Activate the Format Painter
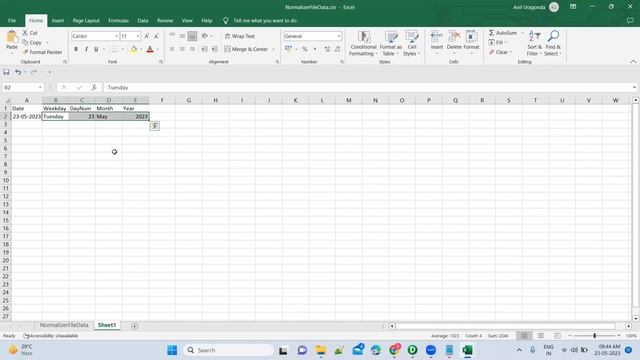This screenshot has height=360, width=640. pos(42,52)
